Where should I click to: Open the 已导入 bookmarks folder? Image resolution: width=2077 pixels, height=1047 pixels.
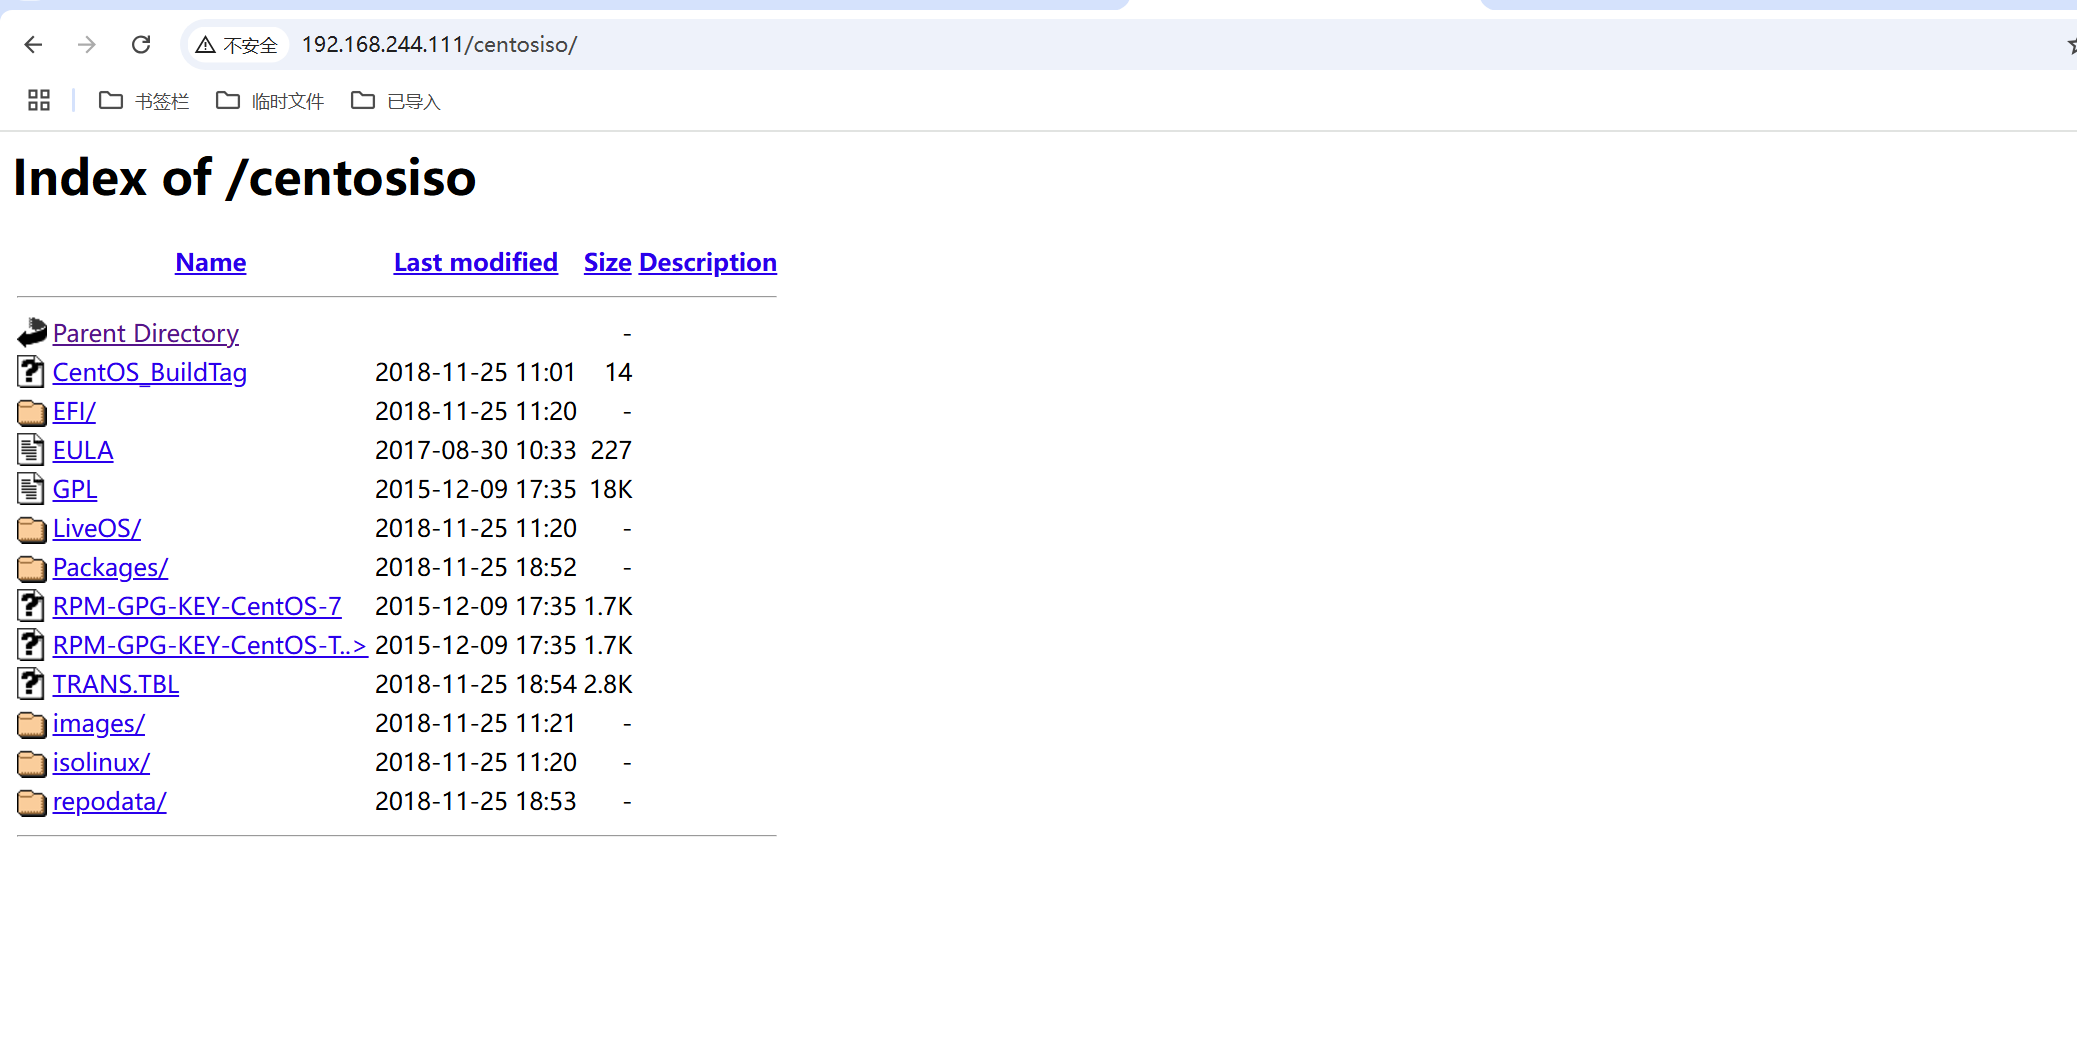396,101
